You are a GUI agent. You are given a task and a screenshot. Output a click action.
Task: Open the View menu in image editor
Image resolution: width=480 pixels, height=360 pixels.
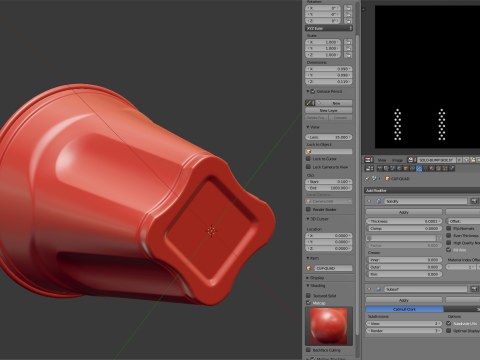click(382, 160)
